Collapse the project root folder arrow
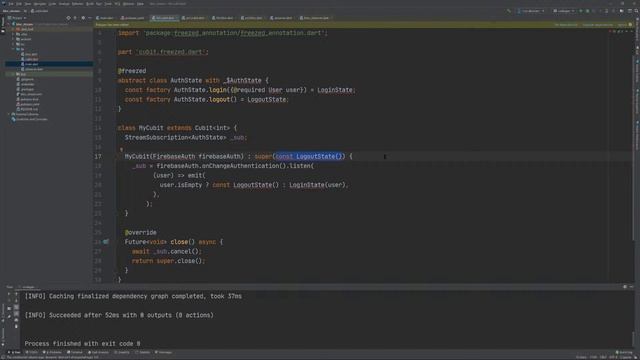640x360 pixels. 9,24
